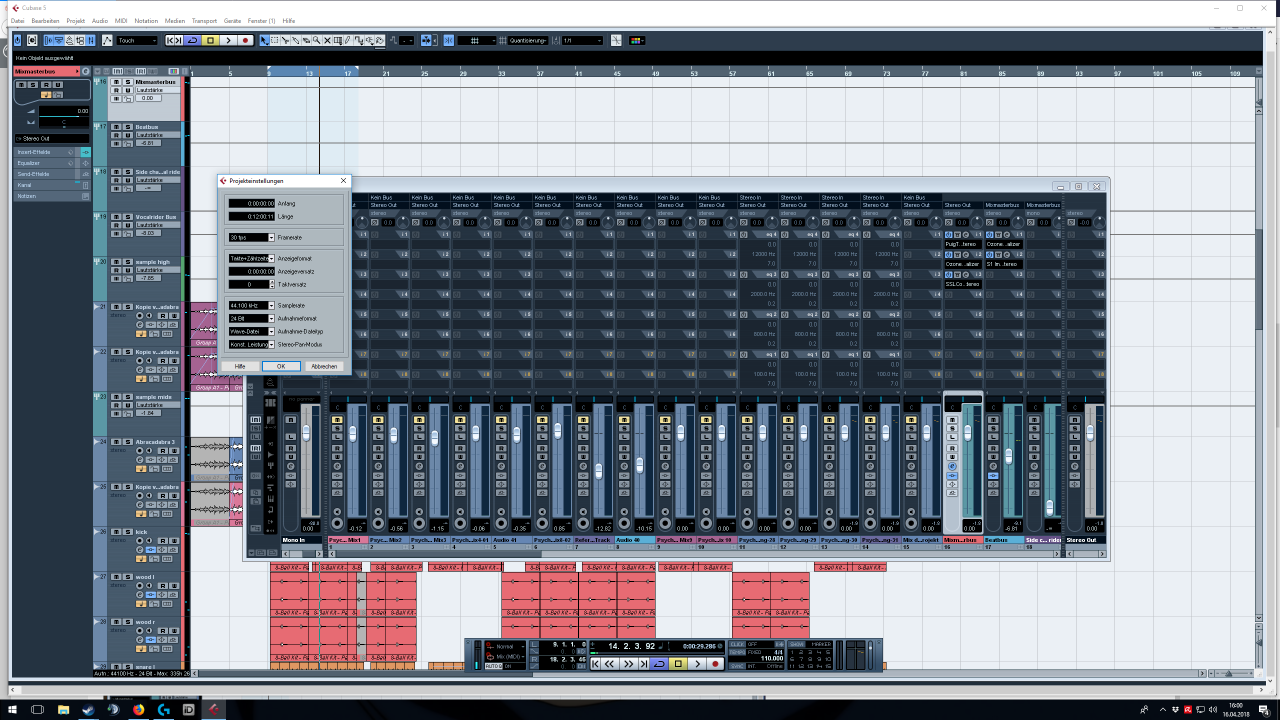Adjust the Mixmasterbus fader in mixer
This screenshot has width=1280, height=720.
(x=968, y=433)
